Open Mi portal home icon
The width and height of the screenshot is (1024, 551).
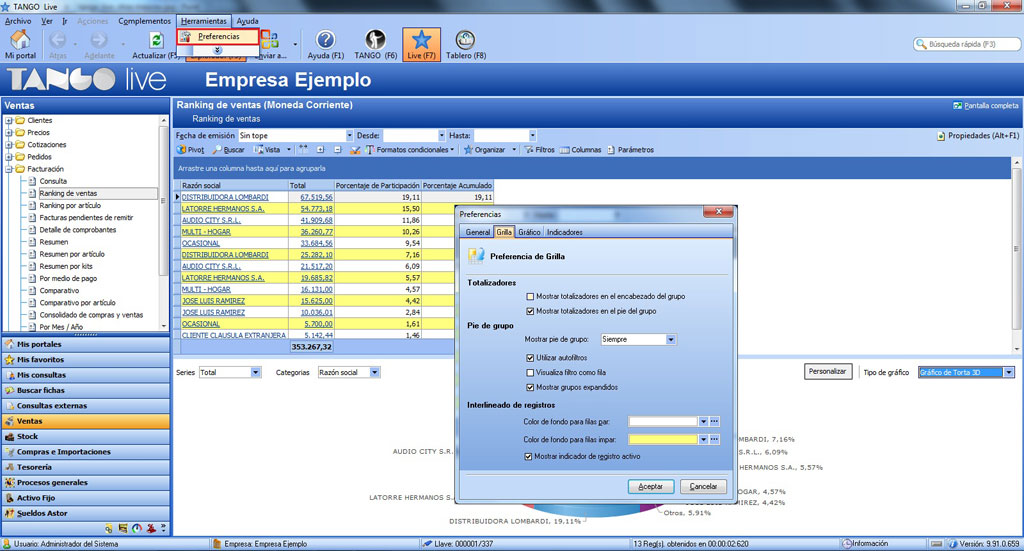click(20, 40)
